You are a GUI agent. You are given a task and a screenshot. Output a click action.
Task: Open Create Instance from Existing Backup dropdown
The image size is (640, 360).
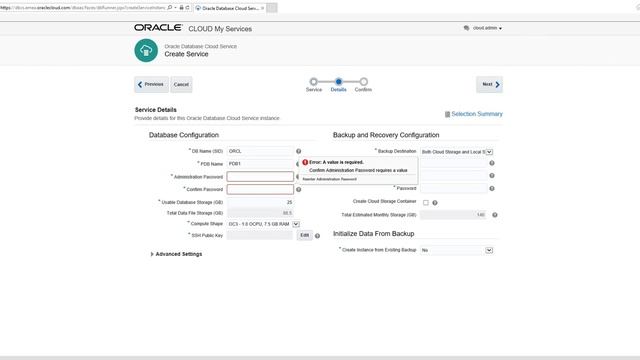point(489,250)
